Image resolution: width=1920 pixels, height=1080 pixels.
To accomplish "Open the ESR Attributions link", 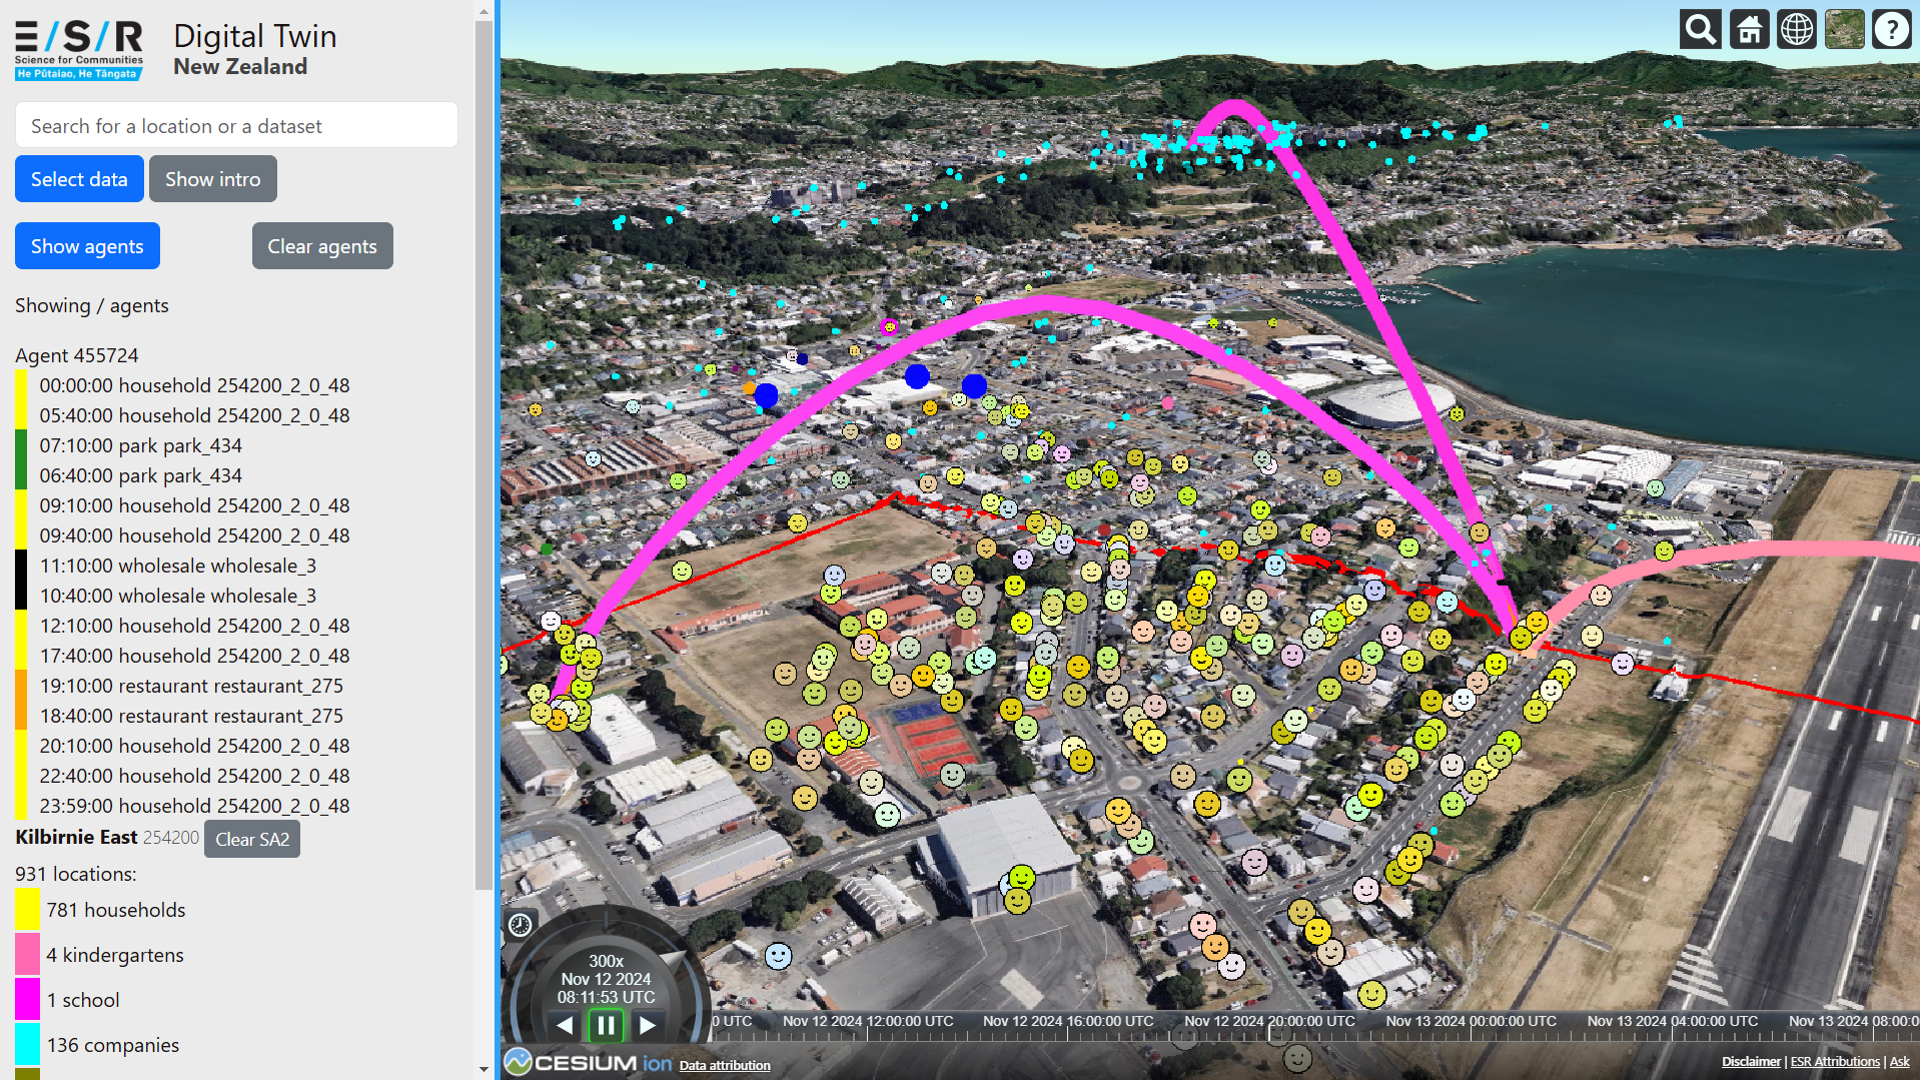I will pos(1835,1062).
